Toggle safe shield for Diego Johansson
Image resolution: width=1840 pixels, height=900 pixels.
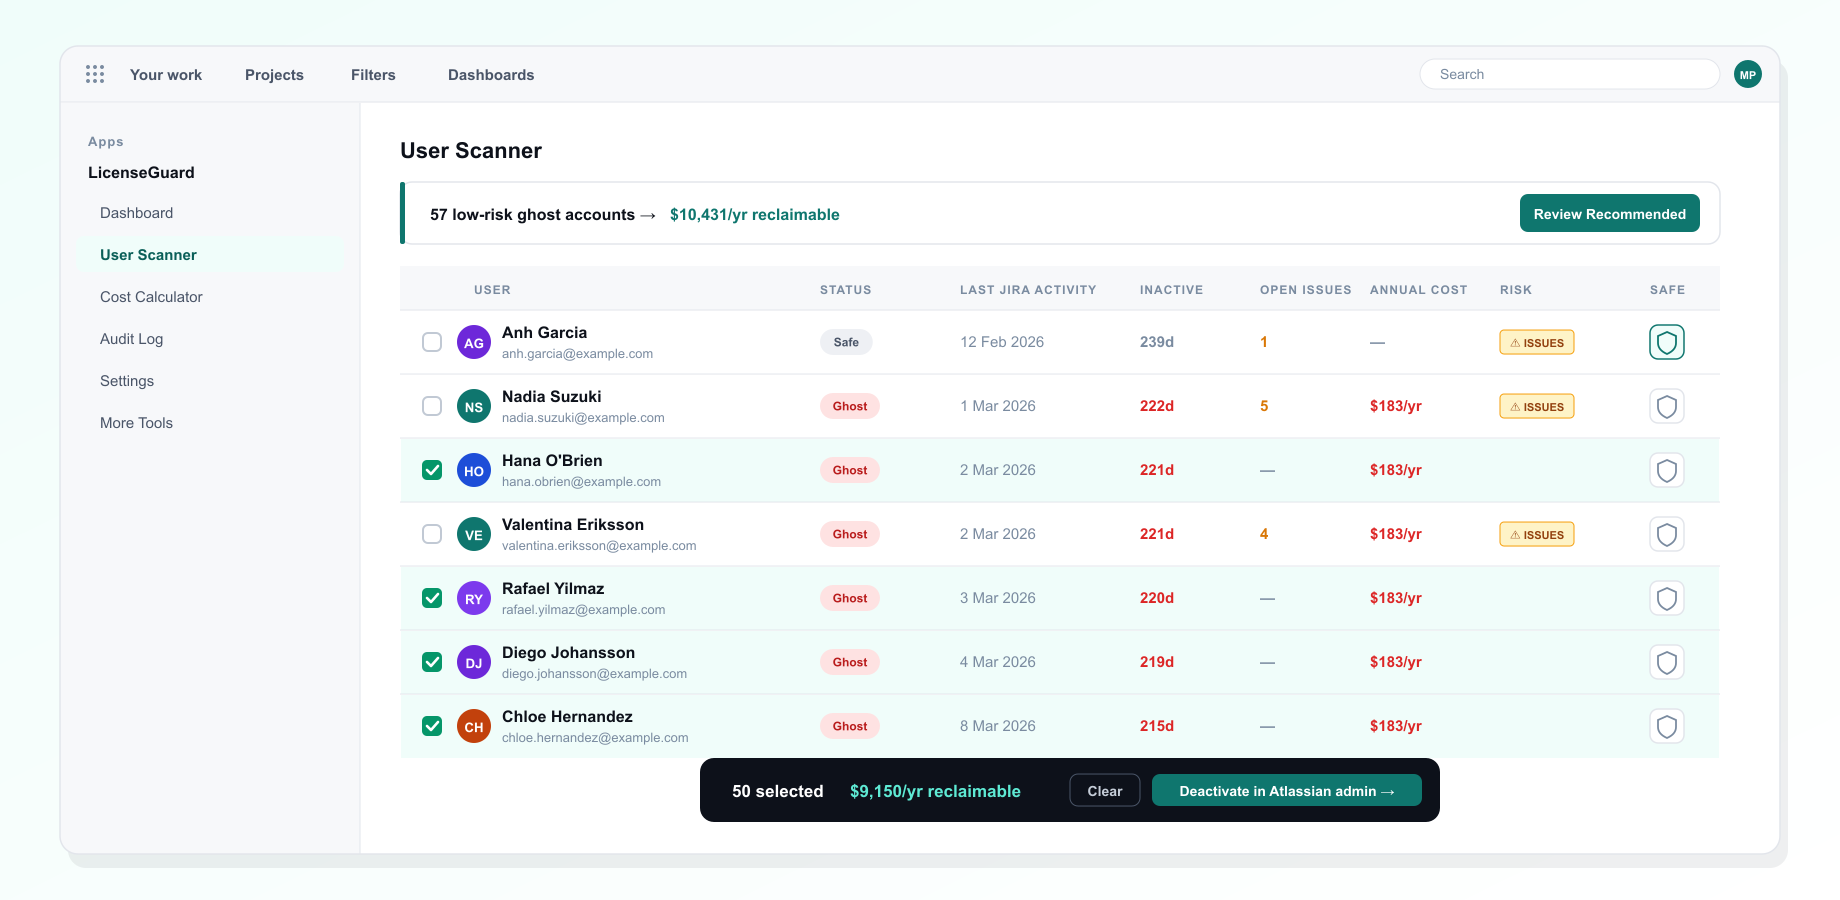pos(1667,662)
